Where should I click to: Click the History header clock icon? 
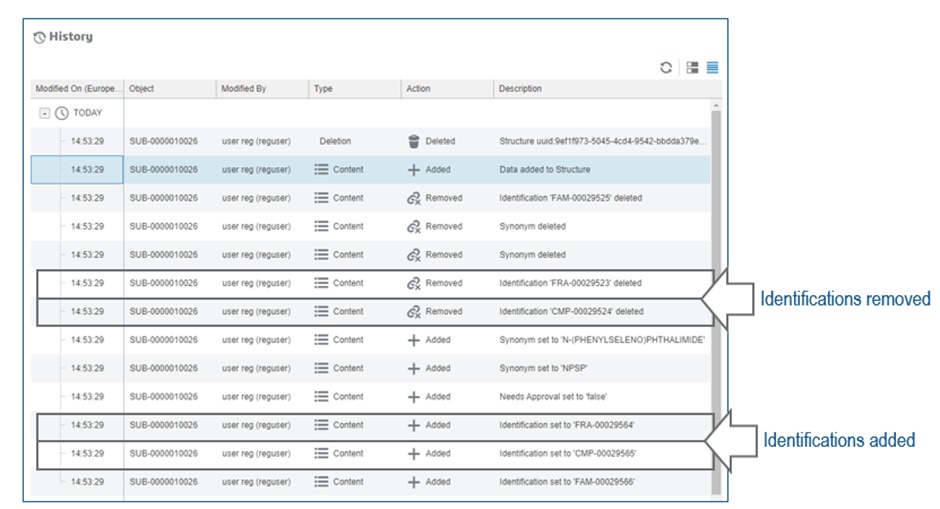pyautogui.click(x=39, y=38)
